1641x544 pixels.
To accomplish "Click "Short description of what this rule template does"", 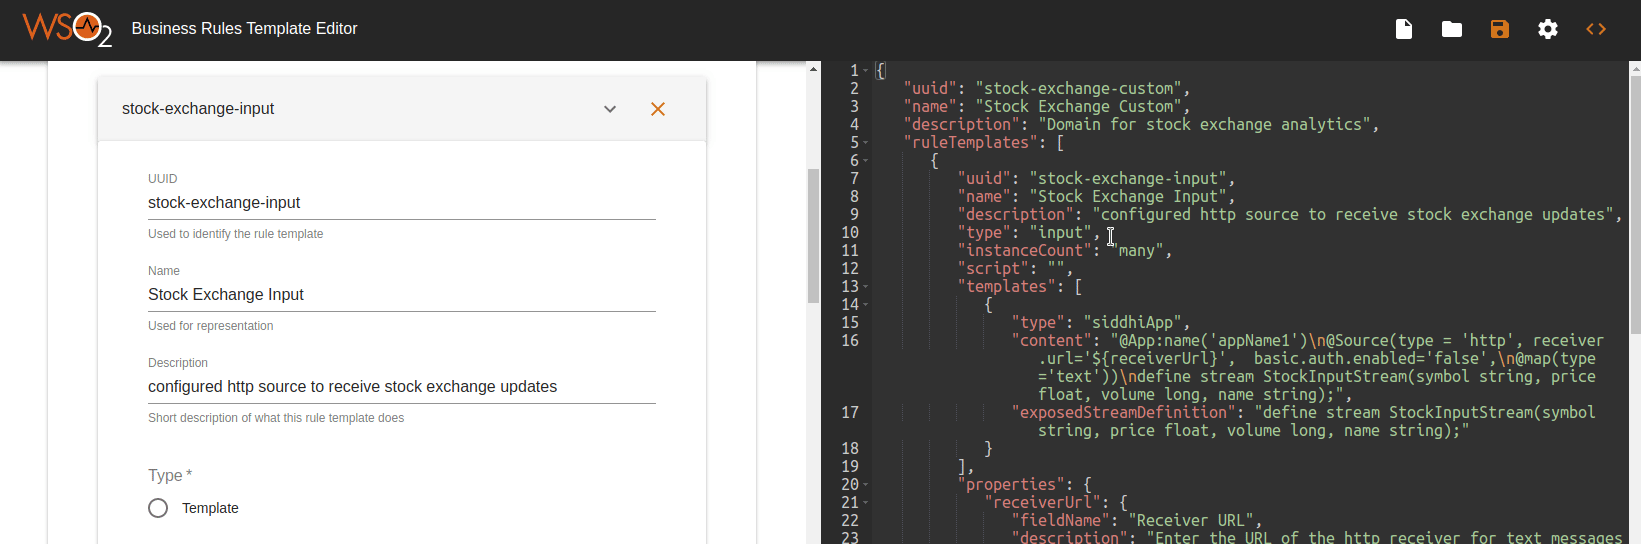I will point(276,418).
